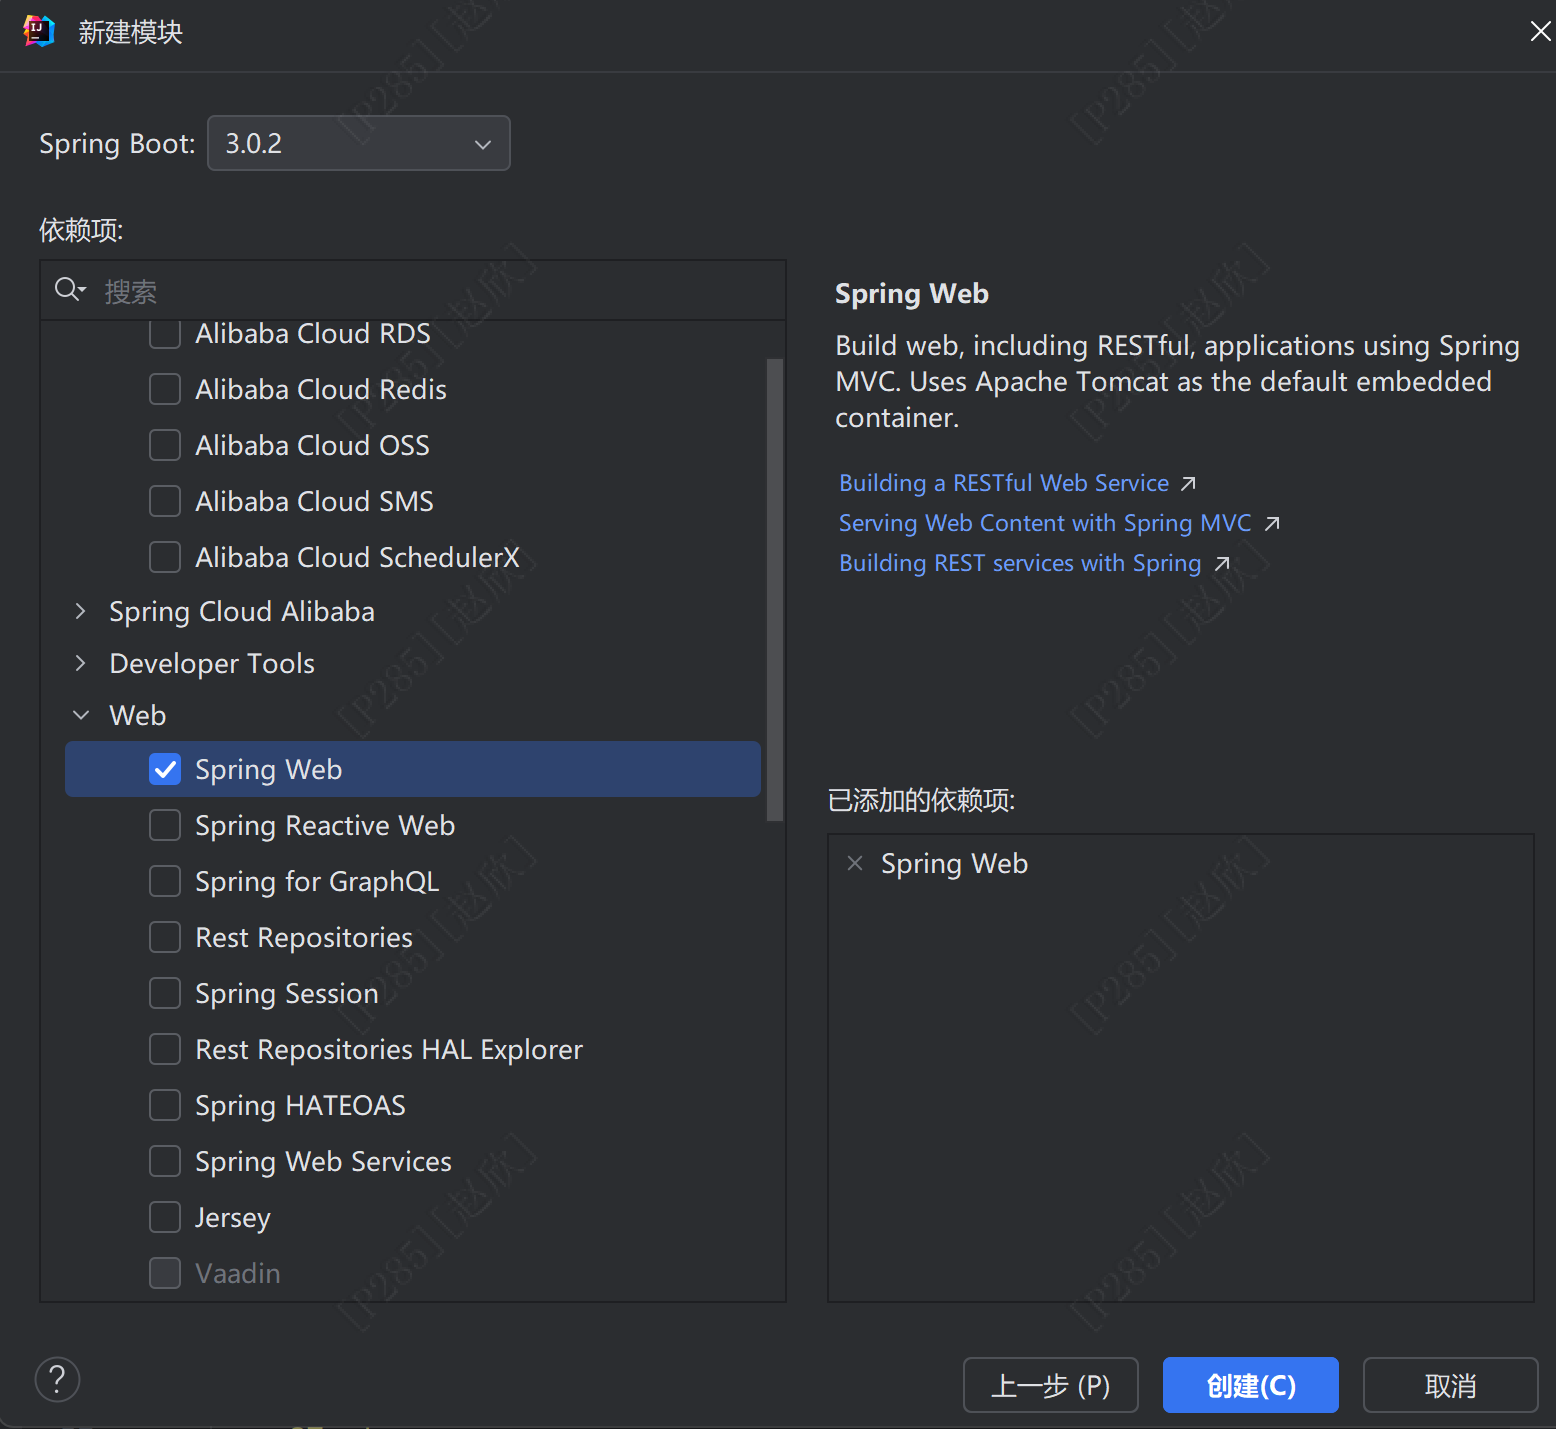Click the search magnifier icon
This screenshot has width=1556, height=1429.
[69, 290]
